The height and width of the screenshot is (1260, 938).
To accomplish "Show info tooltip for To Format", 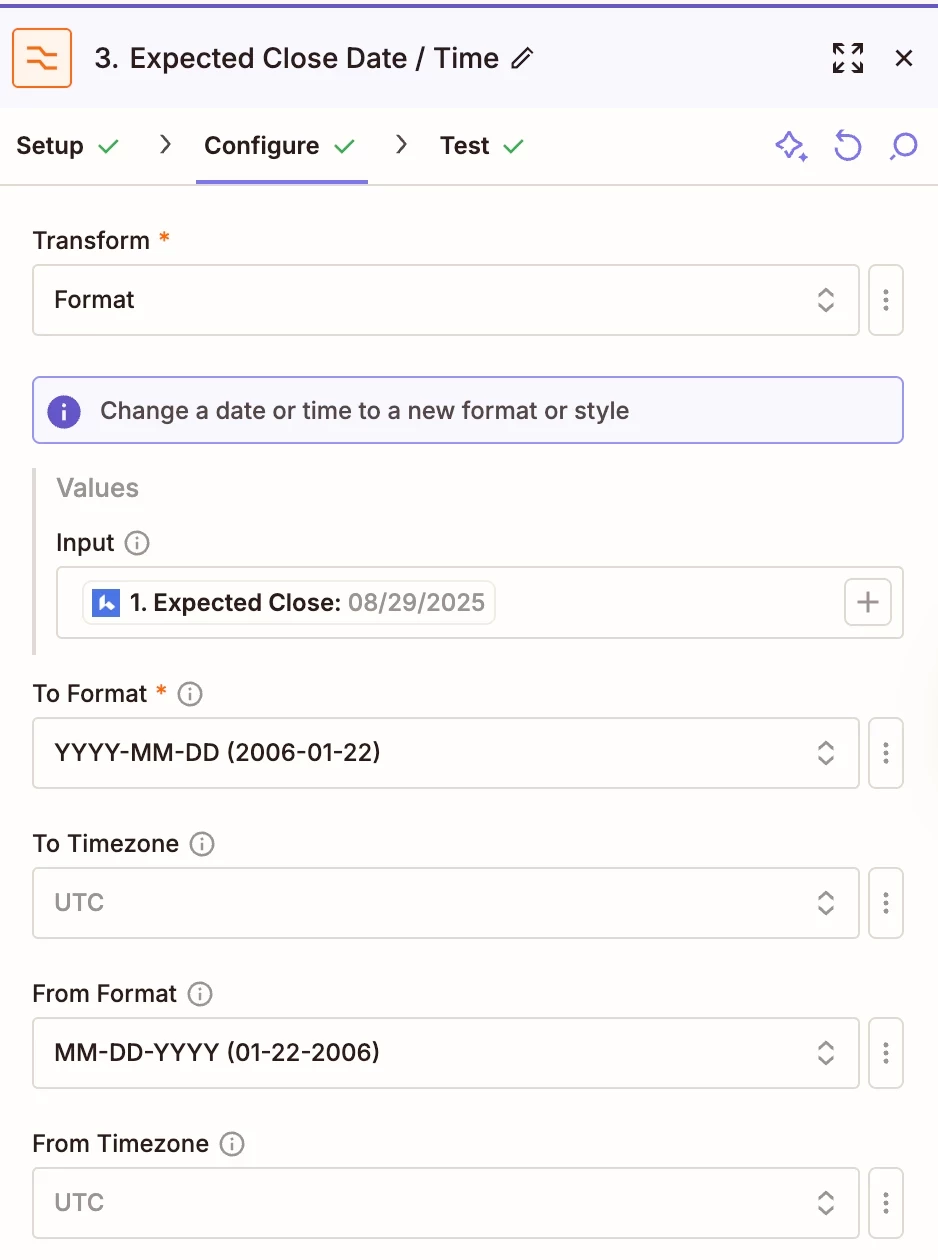I will coord(190,694).
